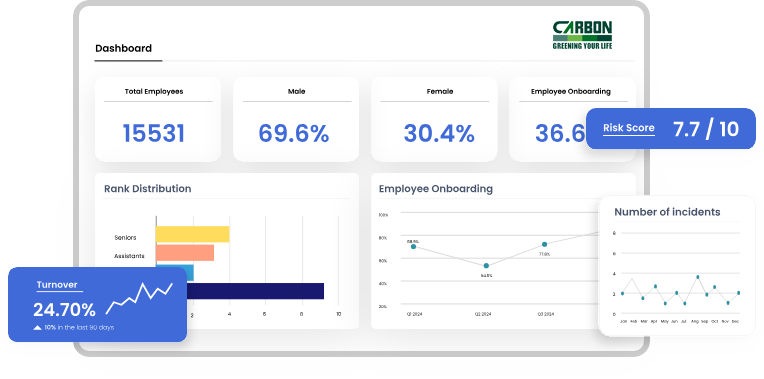
Task: Click the 10 tick on Rank Distribution axis
Action: (x=339, y=314)
